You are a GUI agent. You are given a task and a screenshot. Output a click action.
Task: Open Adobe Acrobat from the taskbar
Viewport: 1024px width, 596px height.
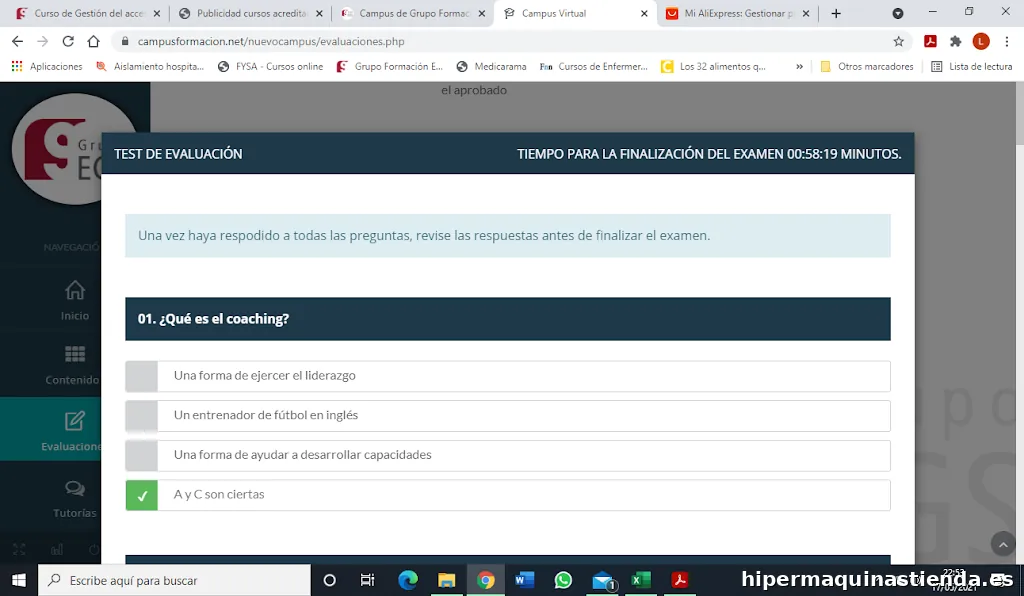point(680,580)
